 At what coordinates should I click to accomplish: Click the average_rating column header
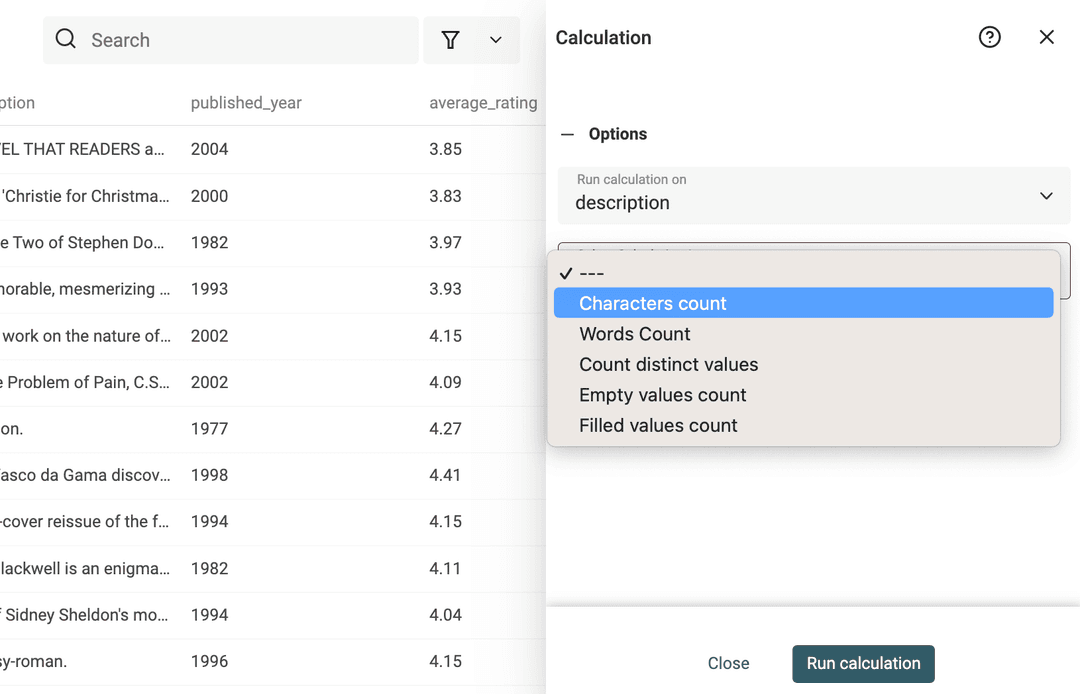click(483, 102)
